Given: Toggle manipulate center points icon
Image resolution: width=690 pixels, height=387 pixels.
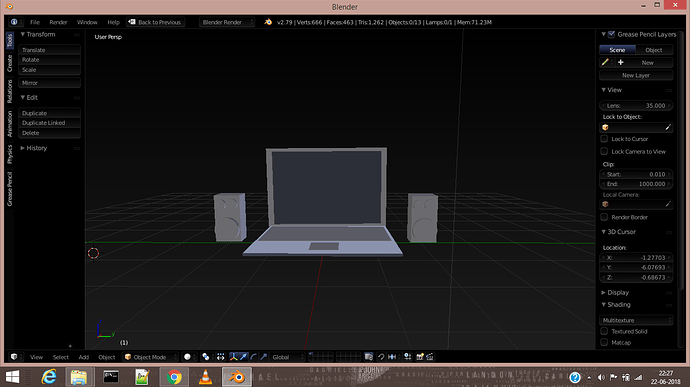Looking at the screenshot, I should [x=220, y=357].
